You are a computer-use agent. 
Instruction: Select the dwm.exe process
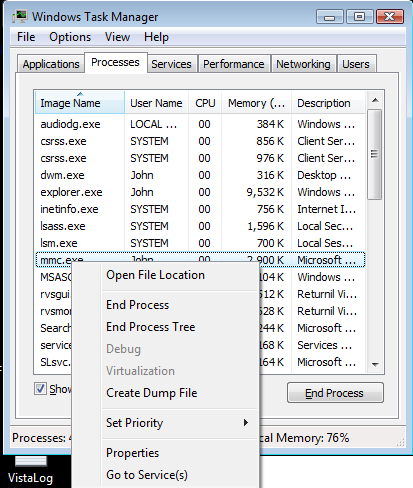coord(200,175)
